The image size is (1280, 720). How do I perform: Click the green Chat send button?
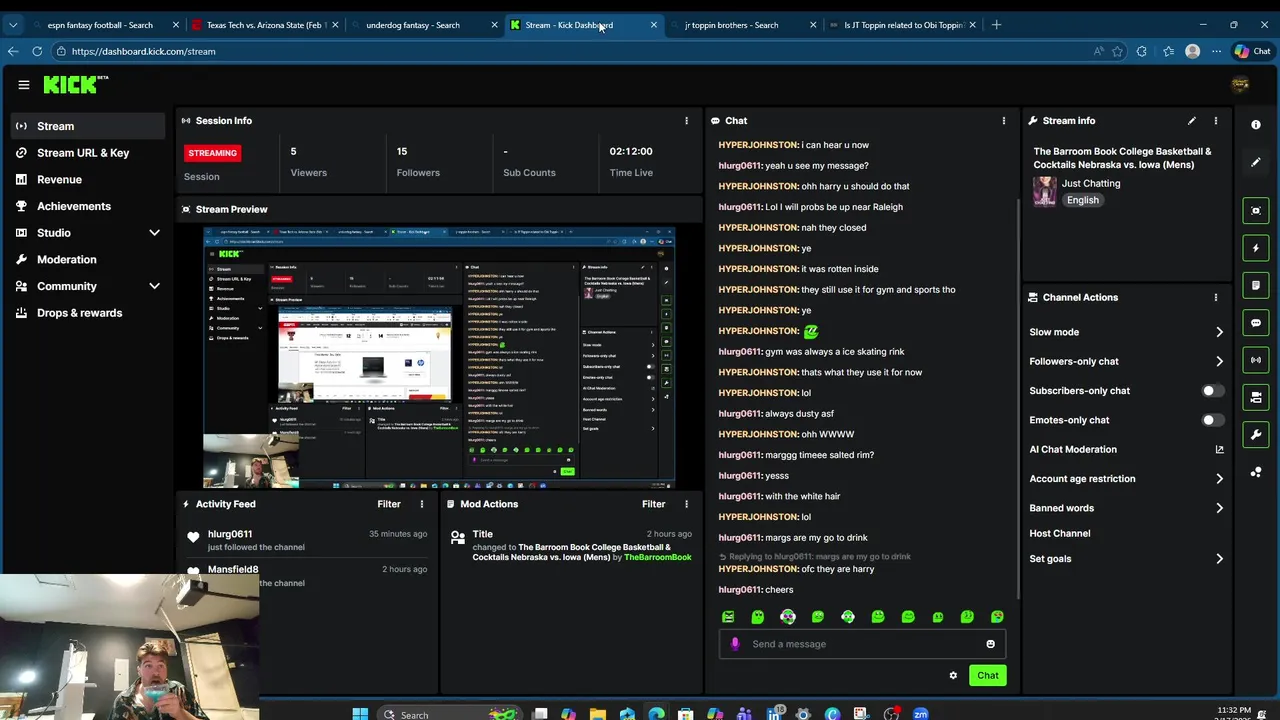pyautogui.click(x=988, y=676)
